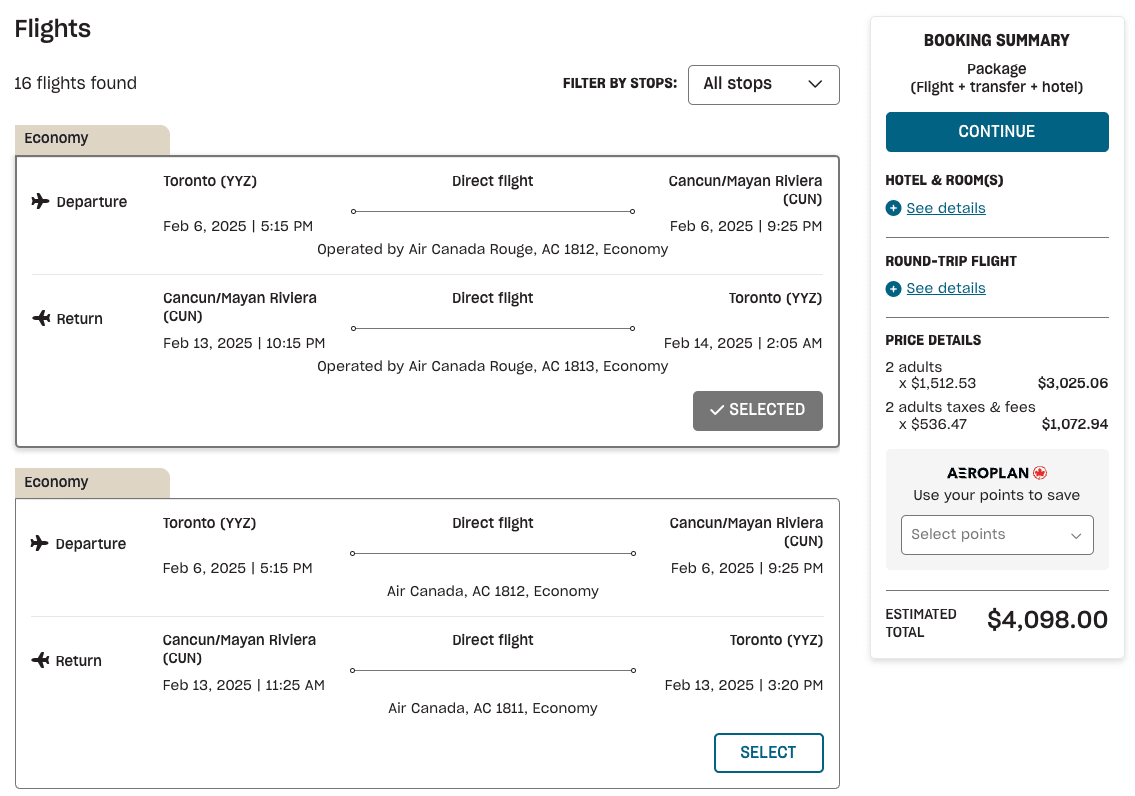Open the Aeroplan Select points dropdown

point(996,534)
